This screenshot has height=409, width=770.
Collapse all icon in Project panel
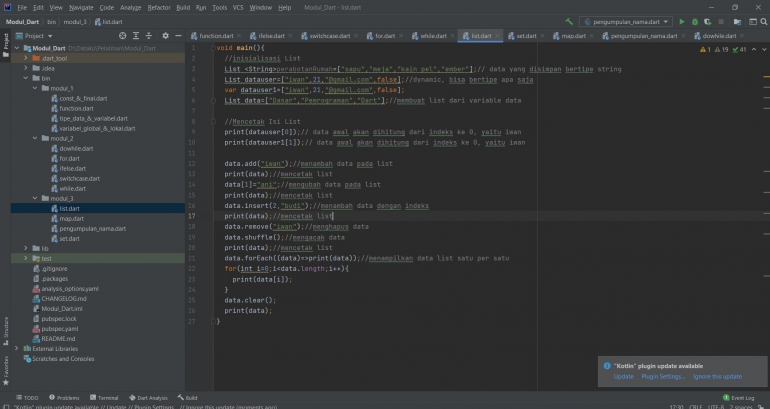click(149, 36)
